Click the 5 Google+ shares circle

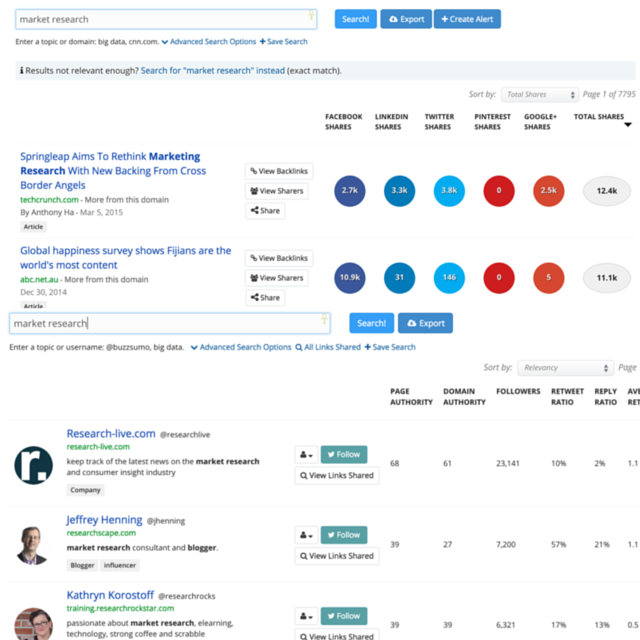click(549, 278)
